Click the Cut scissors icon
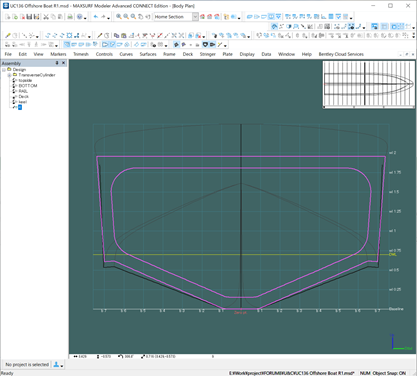Screen dimensions: 417x376 [46, 17]
